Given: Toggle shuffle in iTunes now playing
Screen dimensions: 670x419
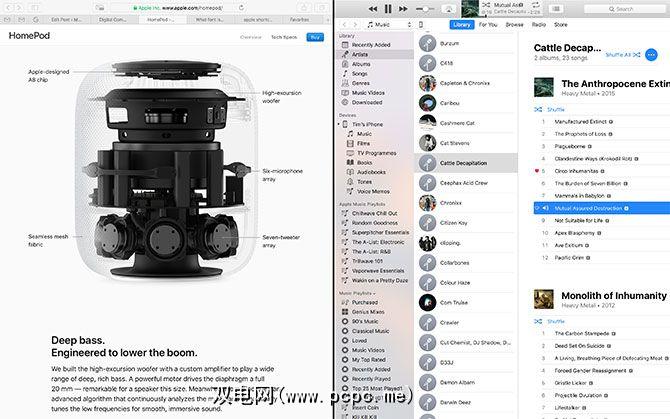Looking at the screenshot, I should click(486, 5).
